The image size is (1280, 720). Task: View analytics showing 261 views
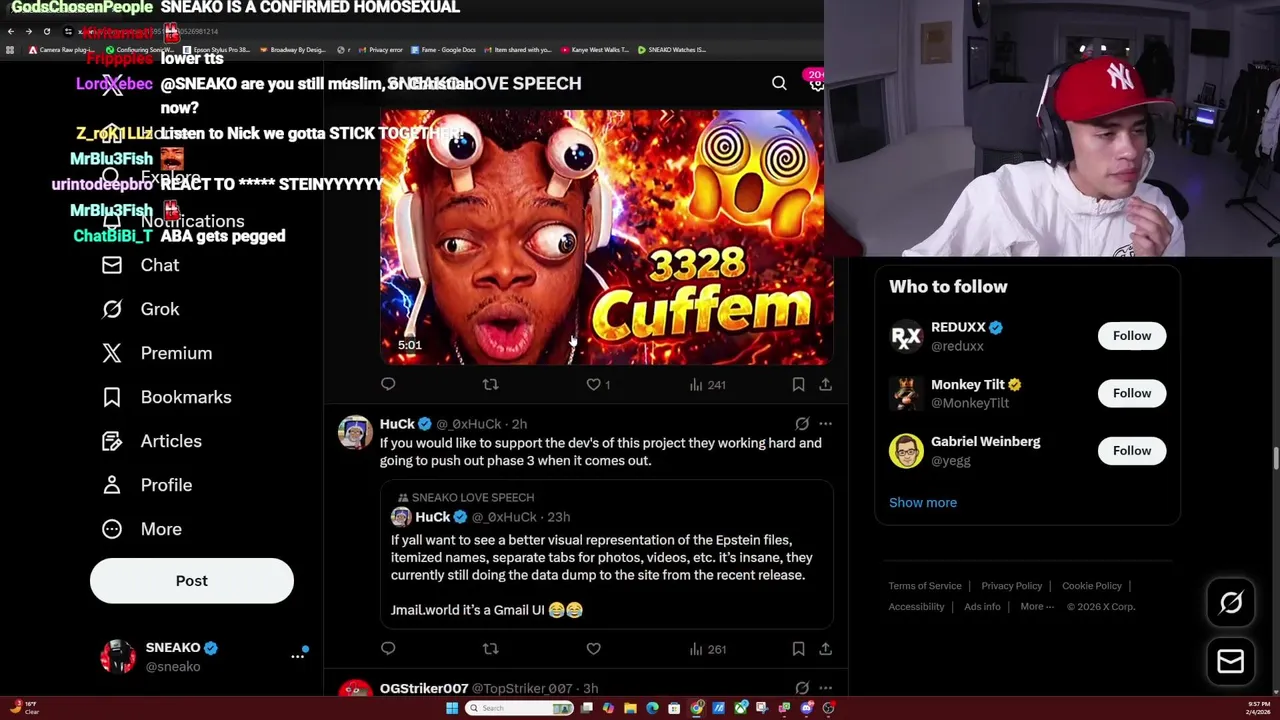tap(707, 649)
